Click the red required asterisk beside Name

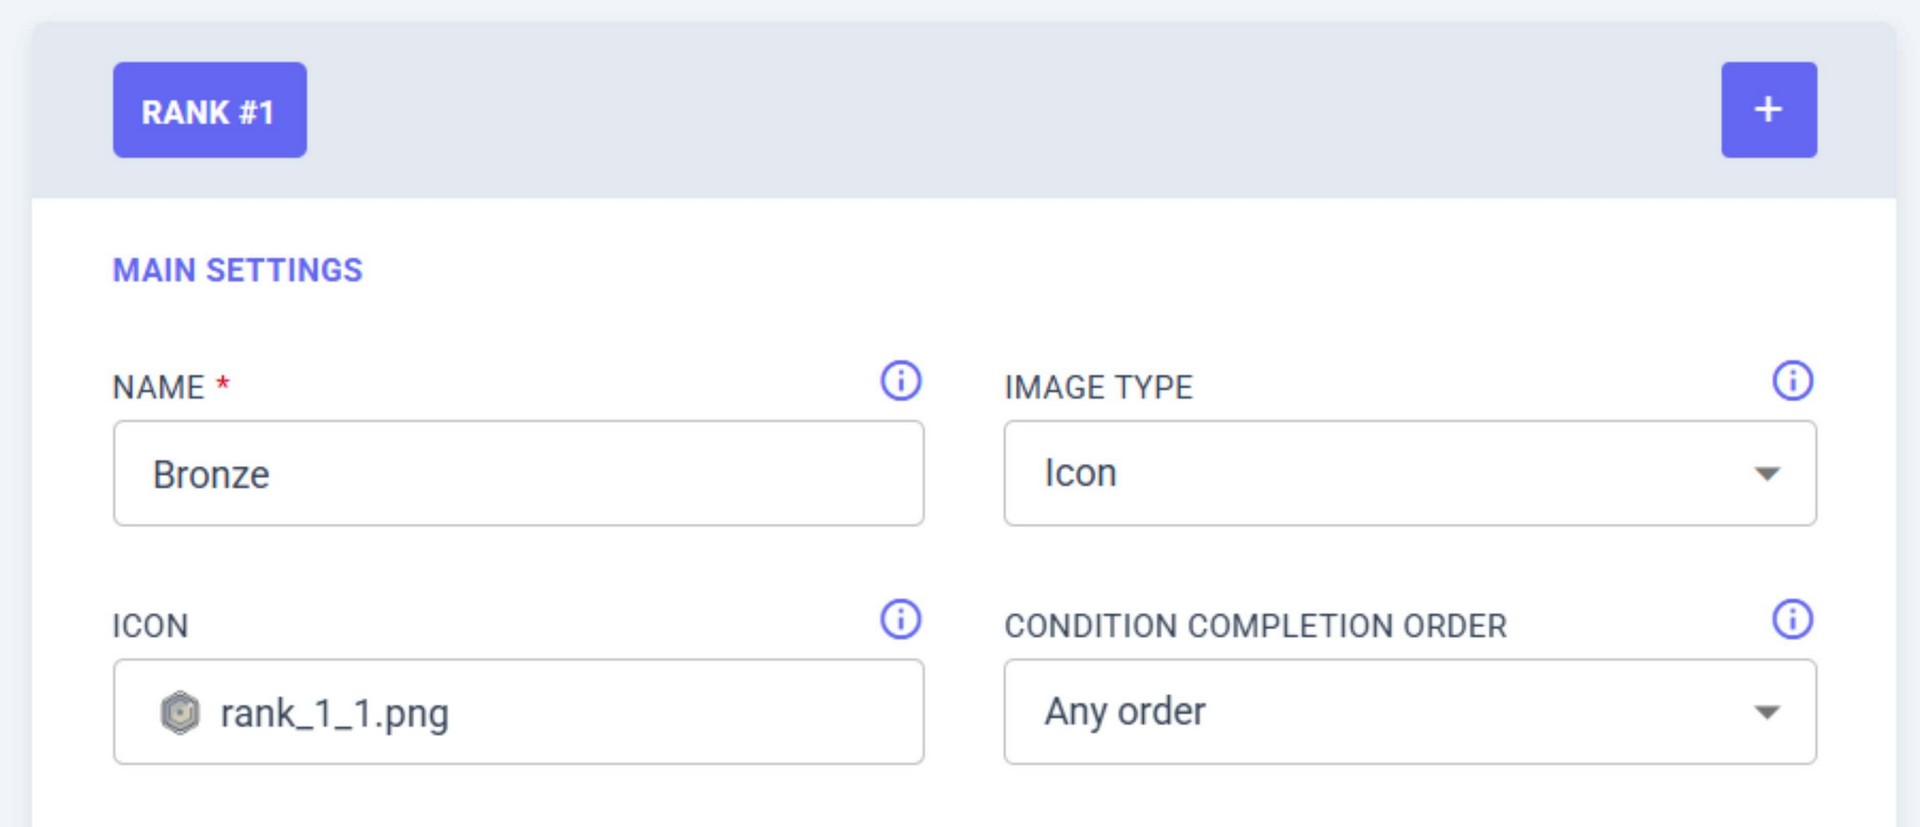pos(223,383)
